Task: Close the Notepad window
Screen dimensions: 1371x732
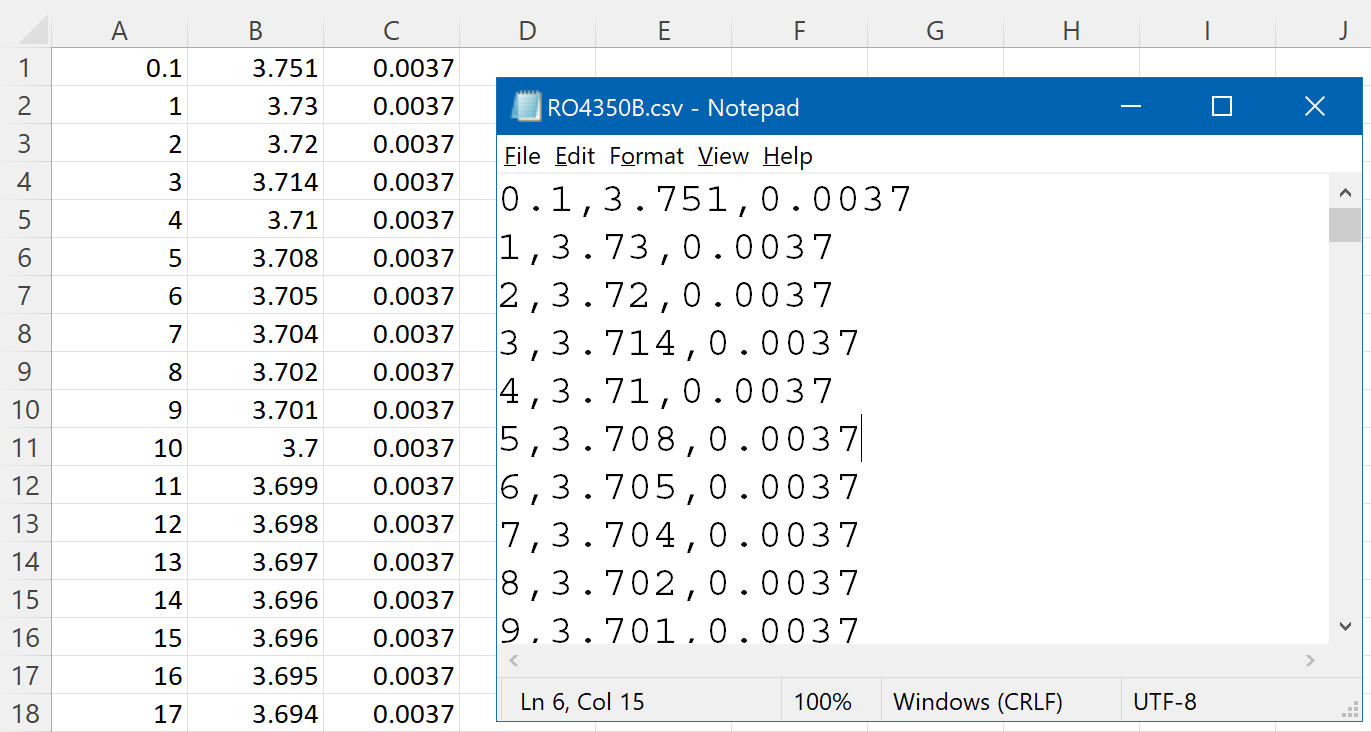Action: pyautogui.click(x=1314, y=107)
